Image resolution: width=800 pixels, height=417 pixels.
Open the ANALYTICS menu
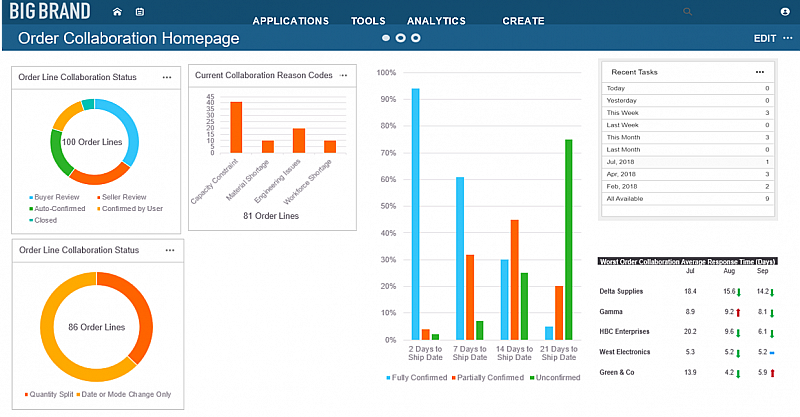436,21
